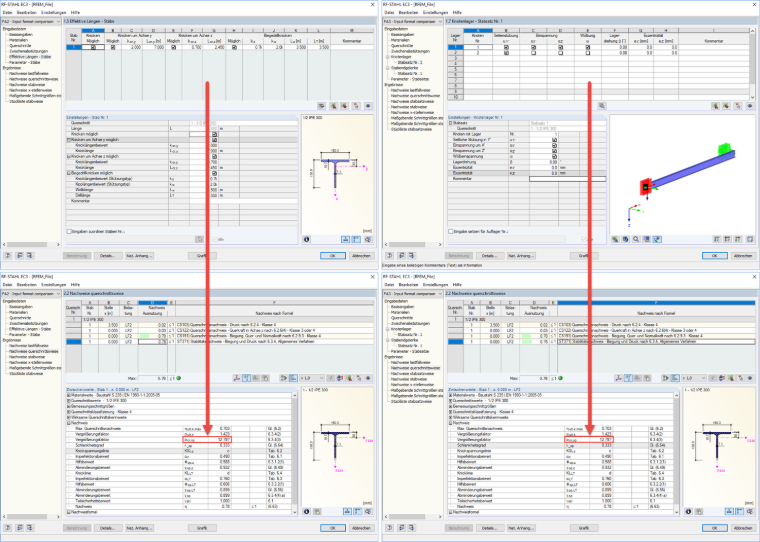The image size is (760, 542).
Task: Open the Datei menu in the Effektive Längen window
Action: [7, 13]
